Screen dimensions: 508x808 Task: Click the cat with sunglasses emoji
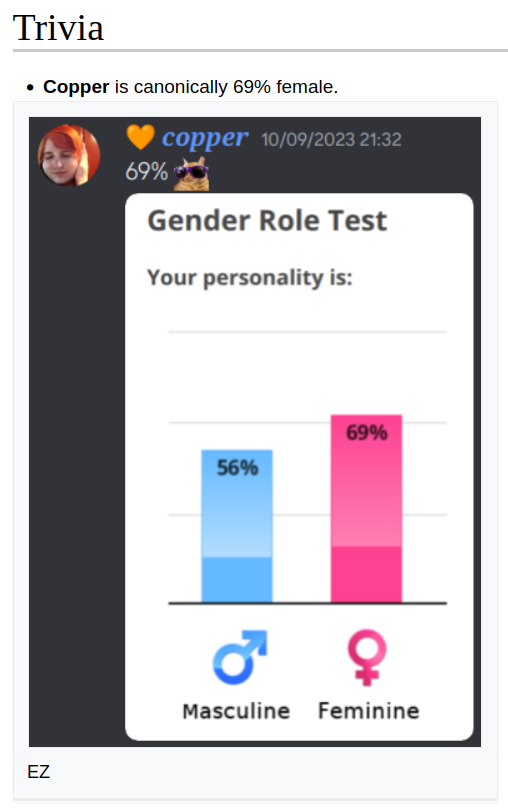coord(191,174)
